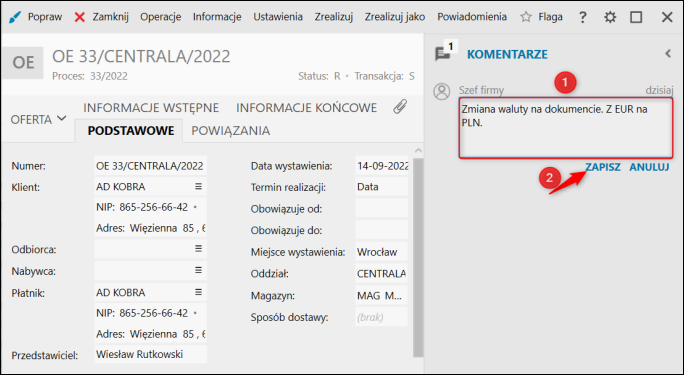Click Zrealizuj in the toolbar
The image size is (684, 375).
(334, 17)
